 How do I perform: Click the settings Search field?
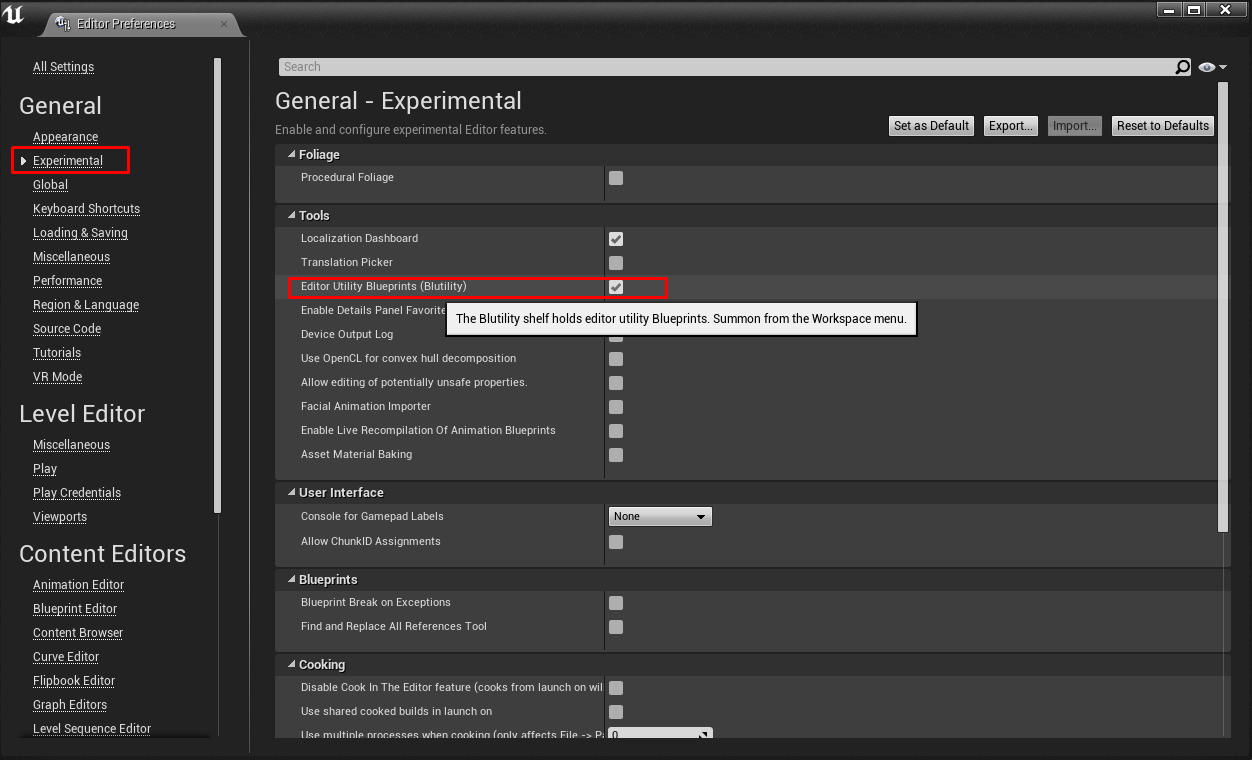(x=727, y=67)
